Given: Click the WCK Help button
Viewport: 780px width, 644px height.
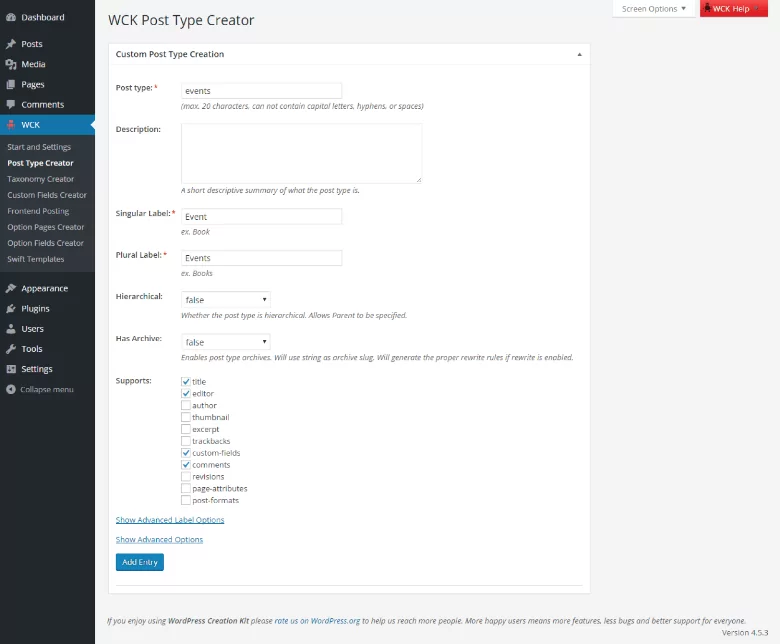Looking at the screenshot, I should [734, 9].
